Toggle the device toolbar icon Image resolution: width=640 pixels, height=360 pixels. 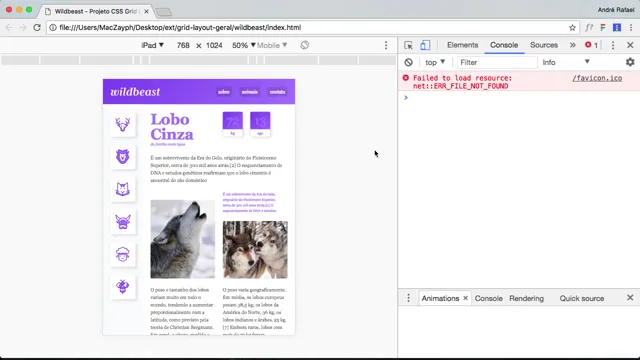click(425, 45)
